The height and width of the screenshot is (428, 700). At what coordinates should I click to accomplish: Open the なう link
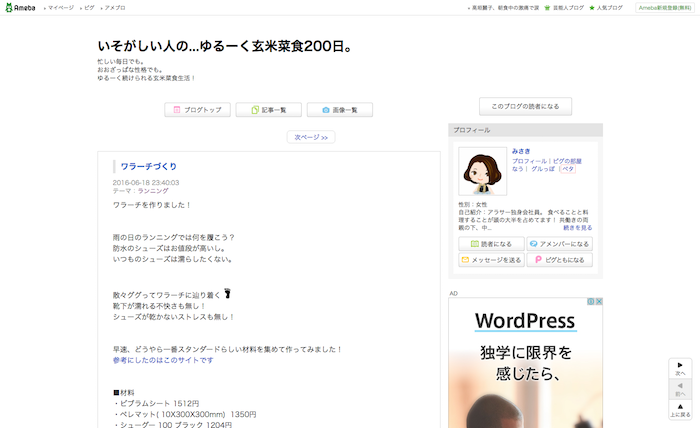coord(517,169)
